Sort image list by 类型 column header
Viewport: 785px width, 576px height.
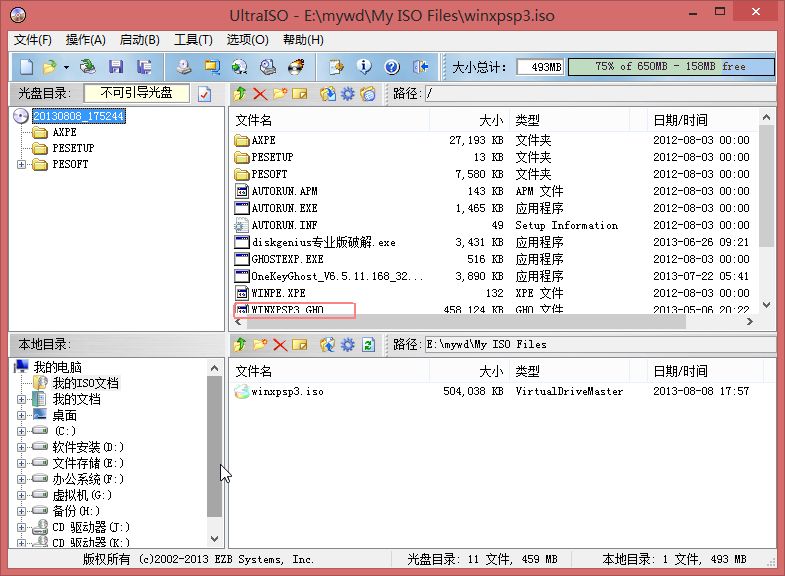569,120
